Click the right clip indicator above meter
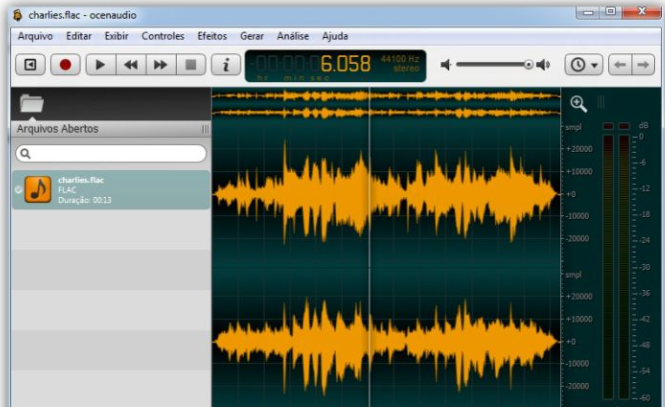This screenshot has height=407, width=665. pos(624,126)
